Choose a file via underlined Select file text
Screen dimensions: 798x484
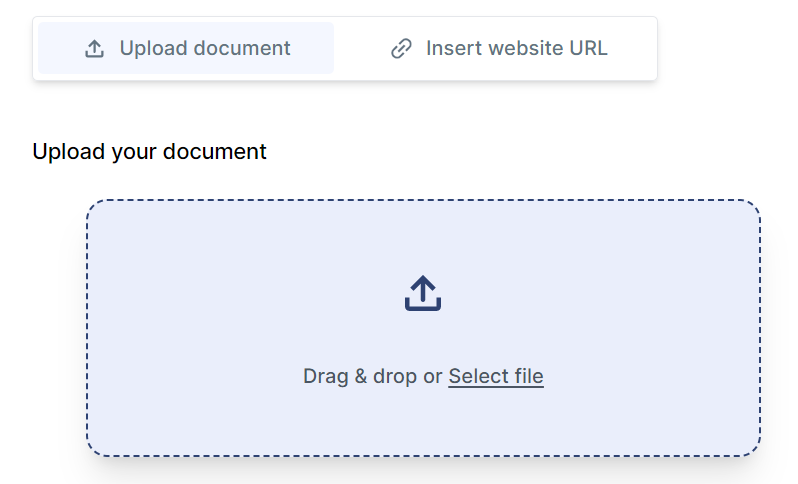click(496, 376)
